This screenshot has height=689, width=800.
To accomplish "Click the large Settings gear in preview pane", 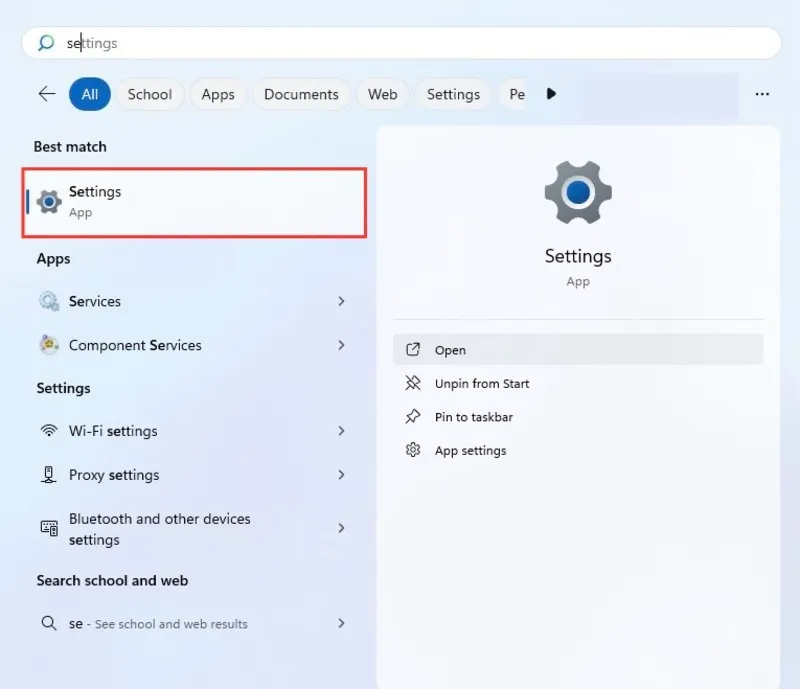I will coord(578,193).
